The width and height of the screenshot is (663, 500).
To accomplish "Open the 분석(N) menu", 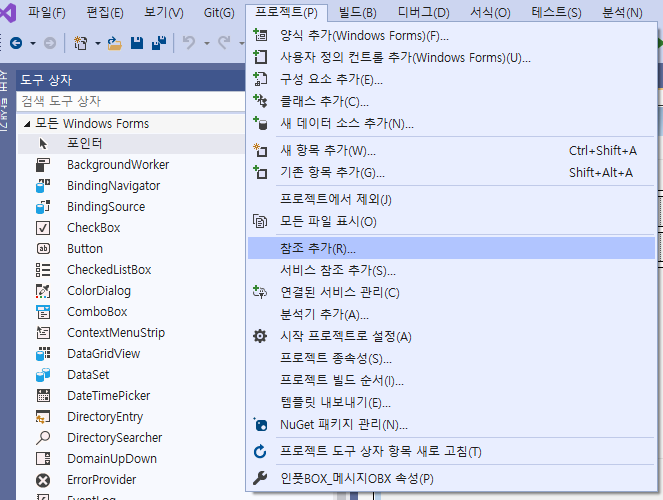I will [622, 13].
